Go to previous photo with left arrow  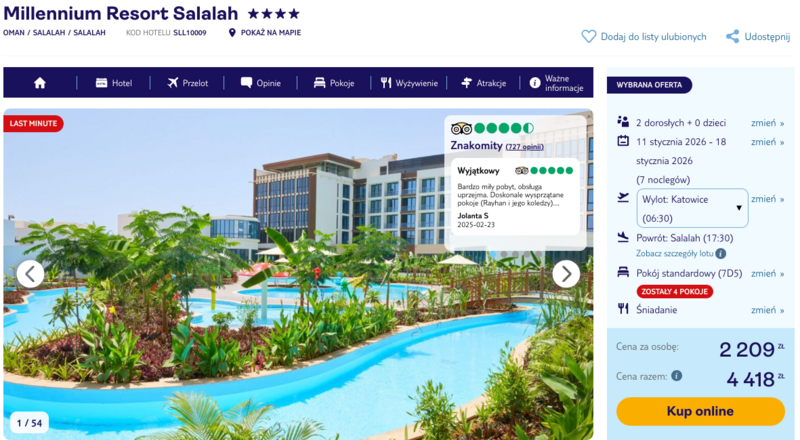coord(31,274)
